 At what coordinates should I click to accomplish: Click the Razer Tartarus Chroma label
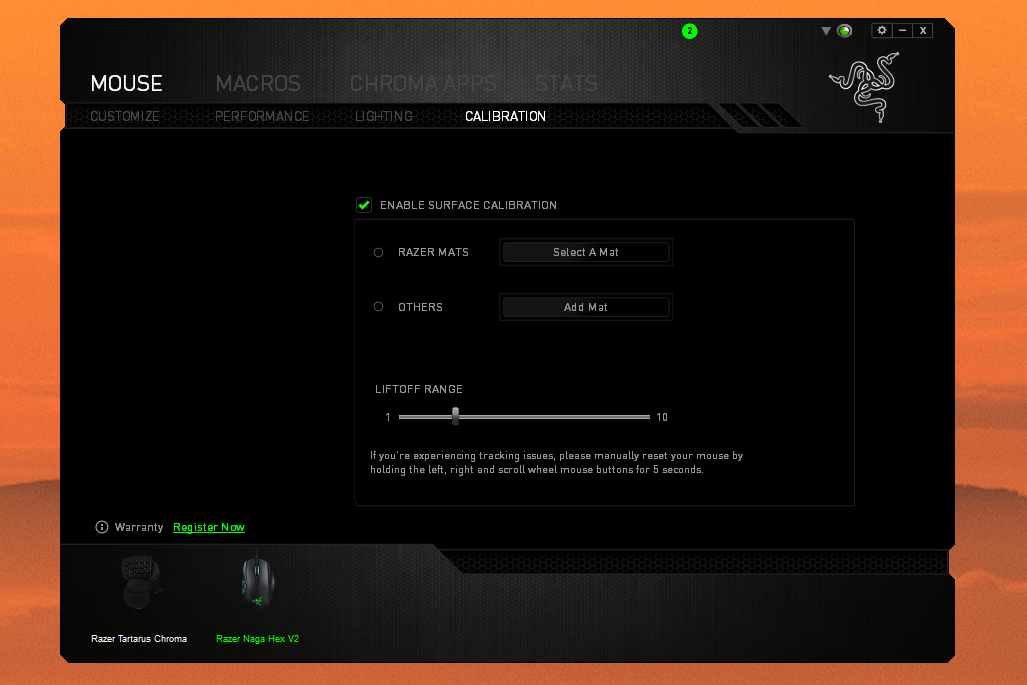tap(139, 639)
